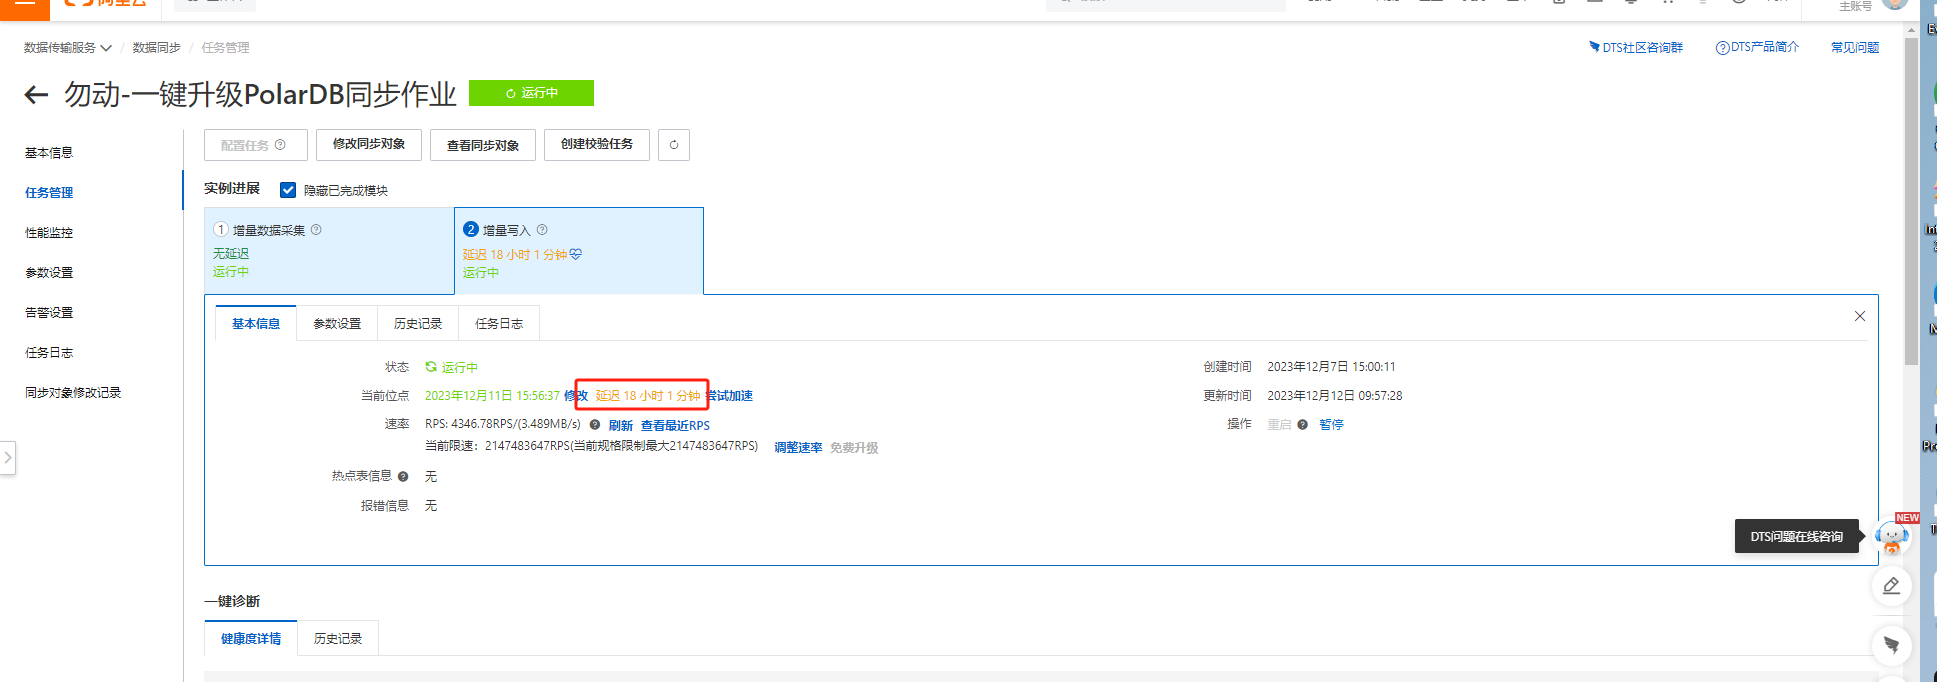Open the 常见问题 link
1937x682 pixels.
(x=1855, y=48)
